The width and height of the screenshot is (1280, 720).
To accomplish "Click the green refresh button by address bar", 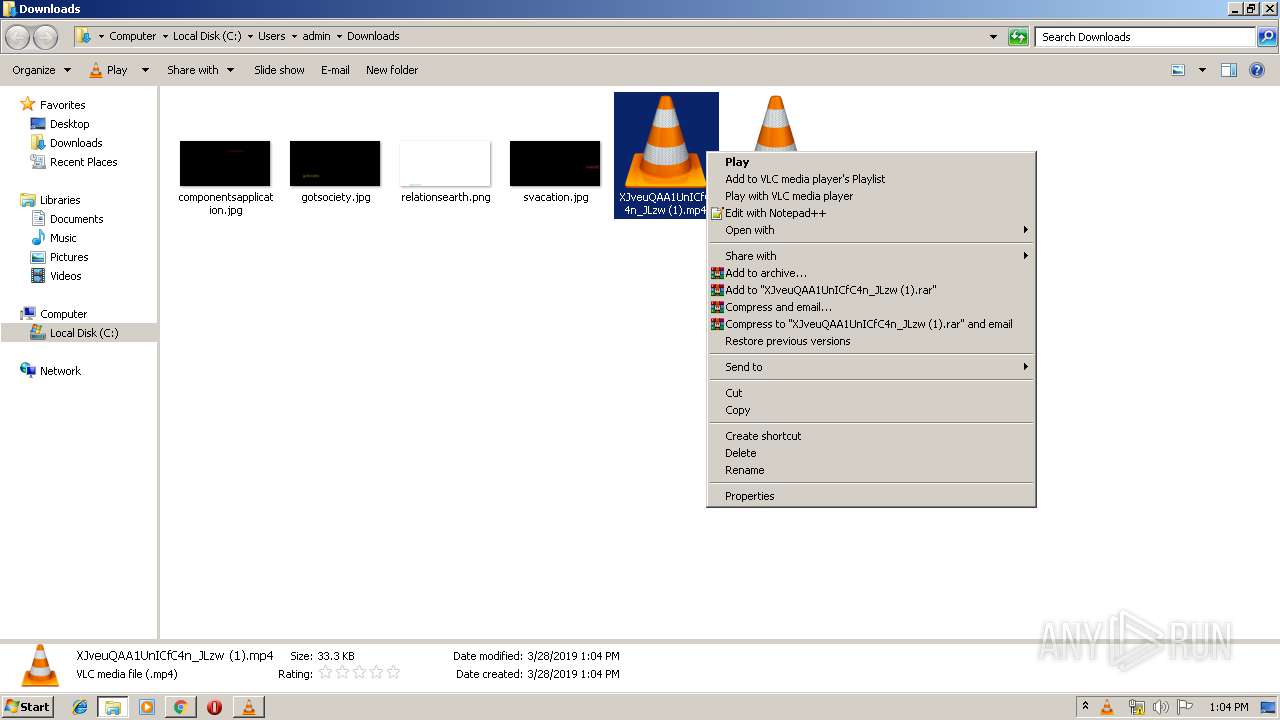I will tap(1018, 37).
